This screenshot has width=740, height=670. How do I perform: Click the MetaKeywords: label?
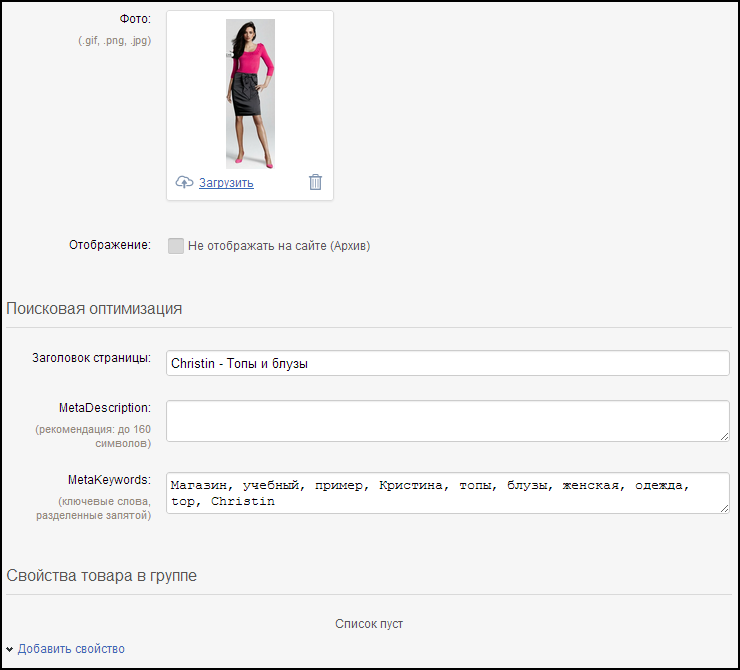pyautogui.click(x=109, y=480)
